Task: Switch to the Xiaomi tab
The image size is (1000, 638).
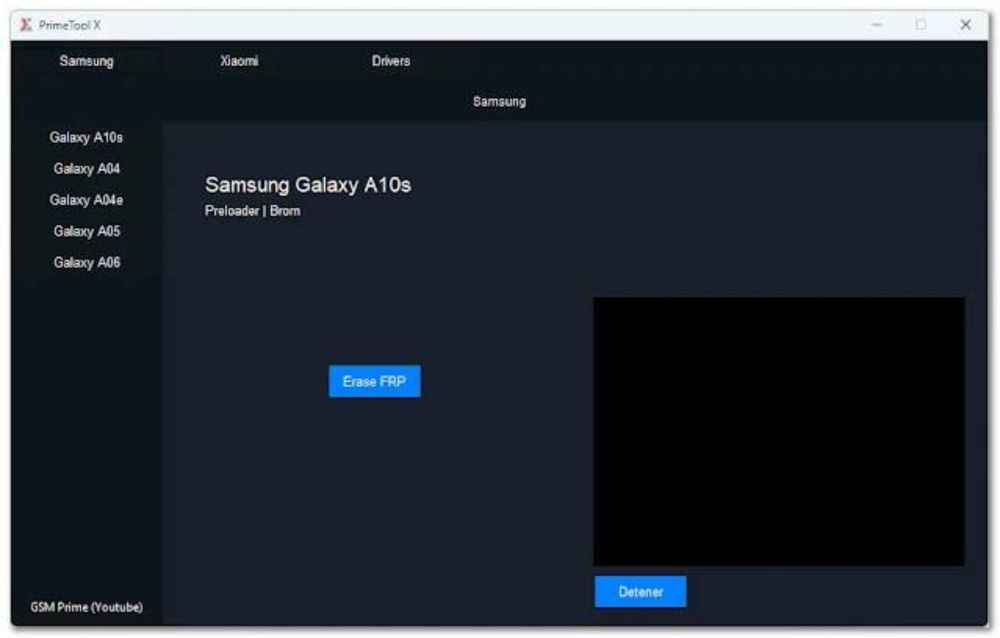Action: pos(239,61)
